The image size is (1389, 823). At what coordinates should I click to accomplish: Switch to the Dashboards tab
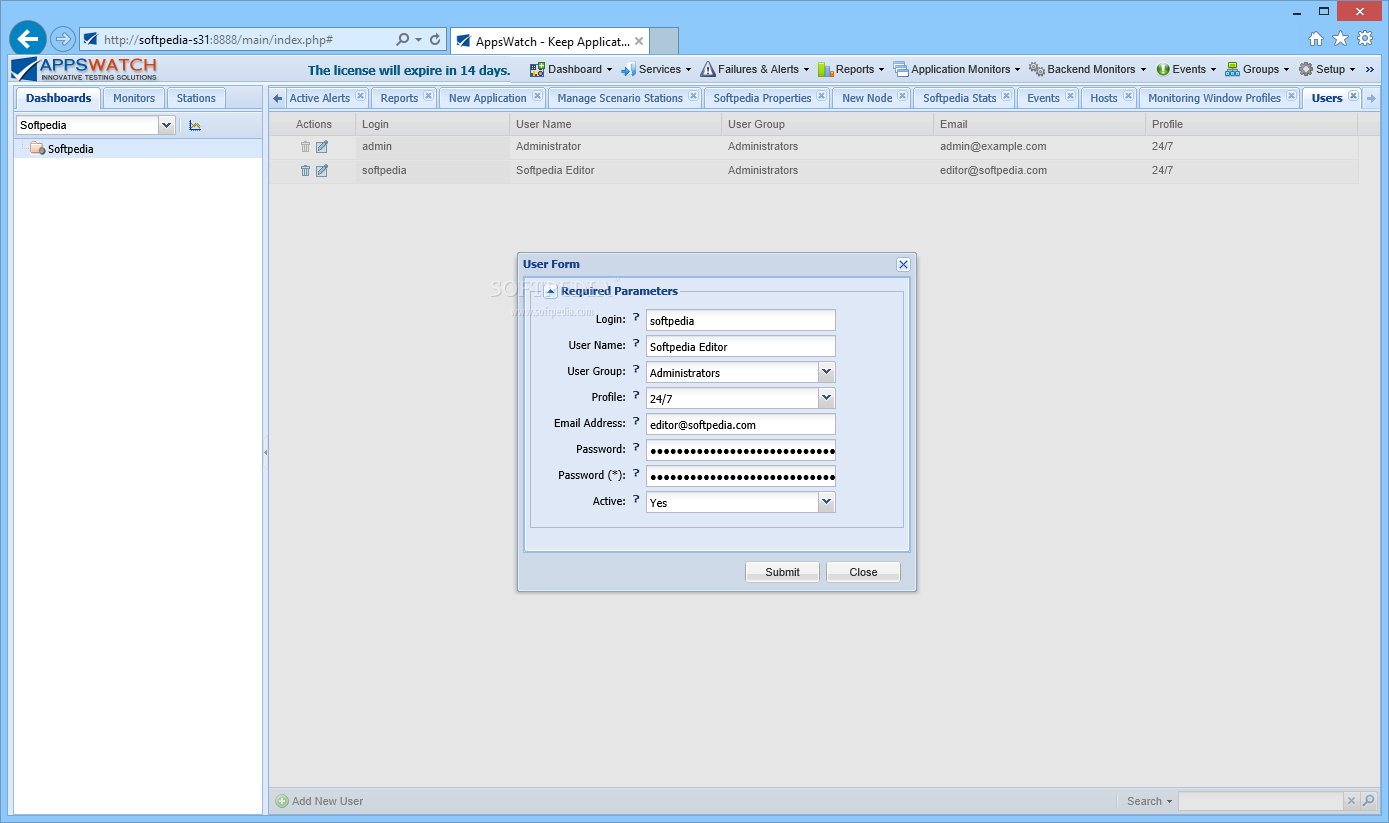pyautogui.click(x=58, y=98)
